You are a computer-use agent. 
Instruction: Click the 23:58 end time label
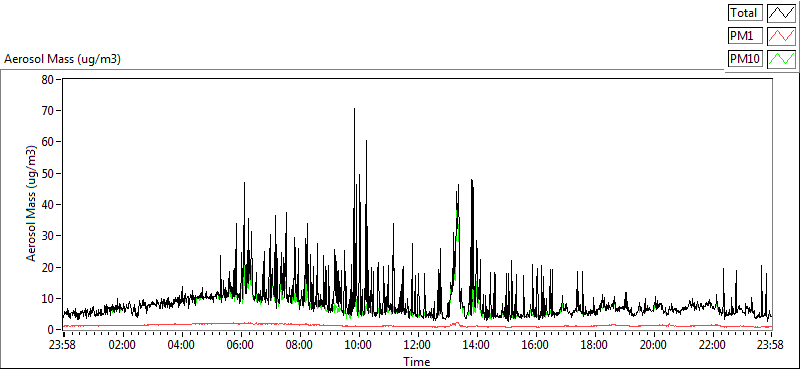770,345
